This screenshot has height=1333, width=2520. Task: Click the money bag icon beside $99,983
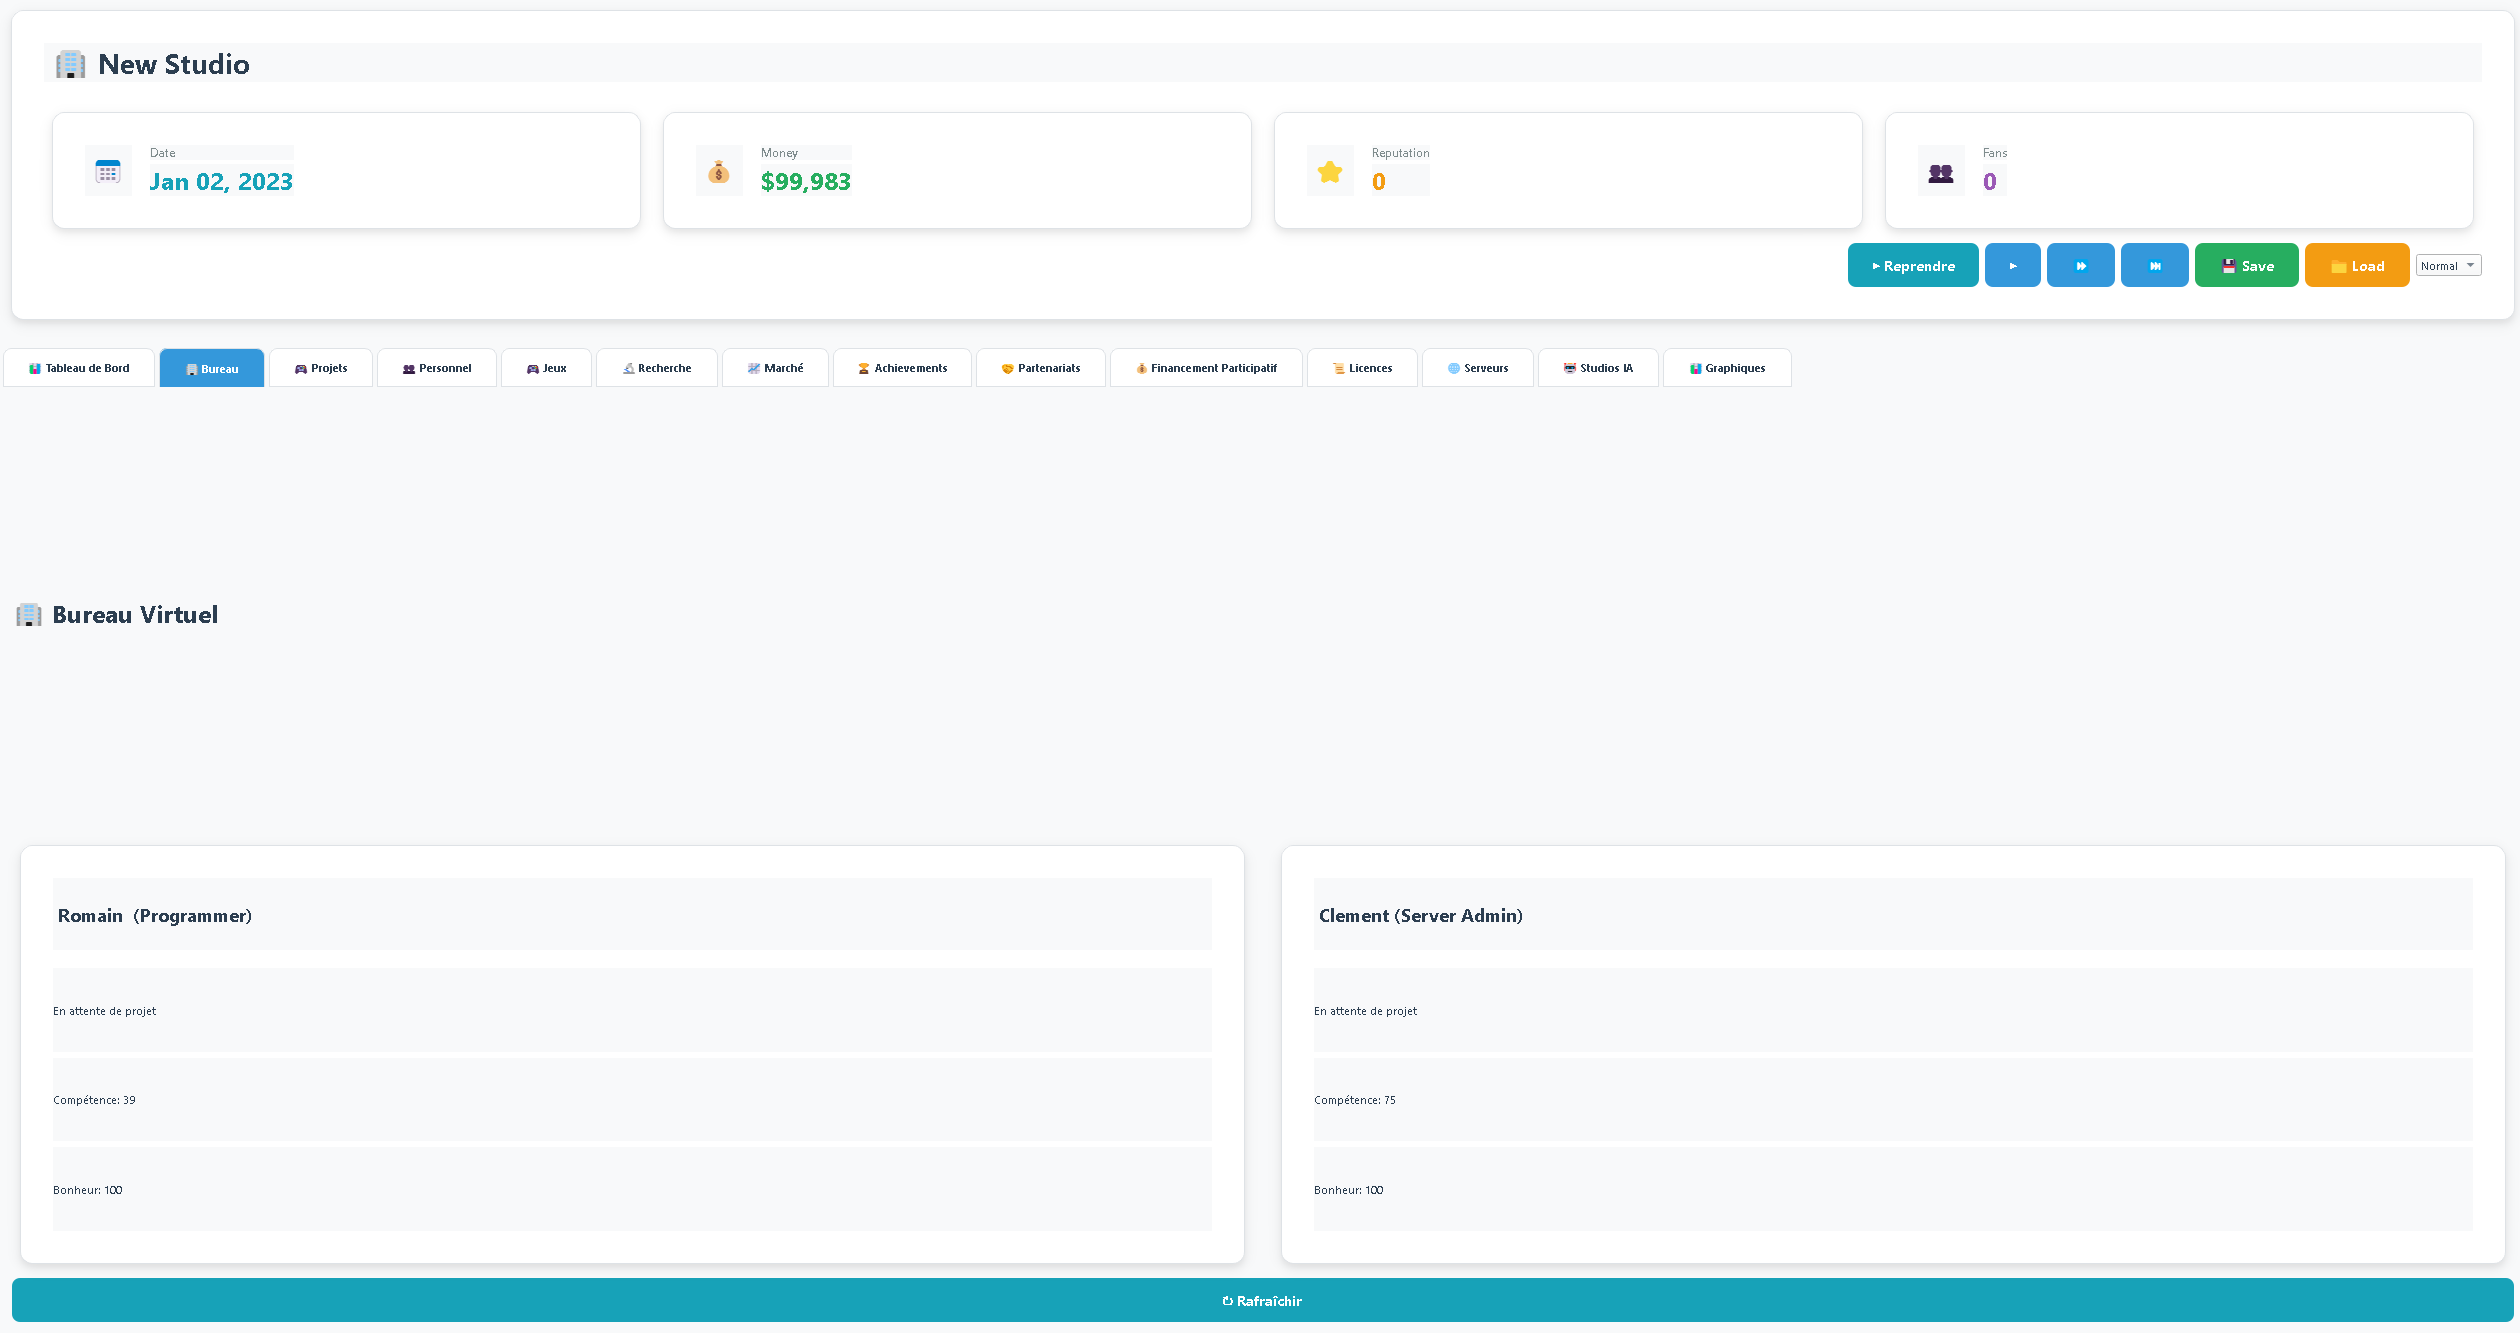[x=718, y=170]
